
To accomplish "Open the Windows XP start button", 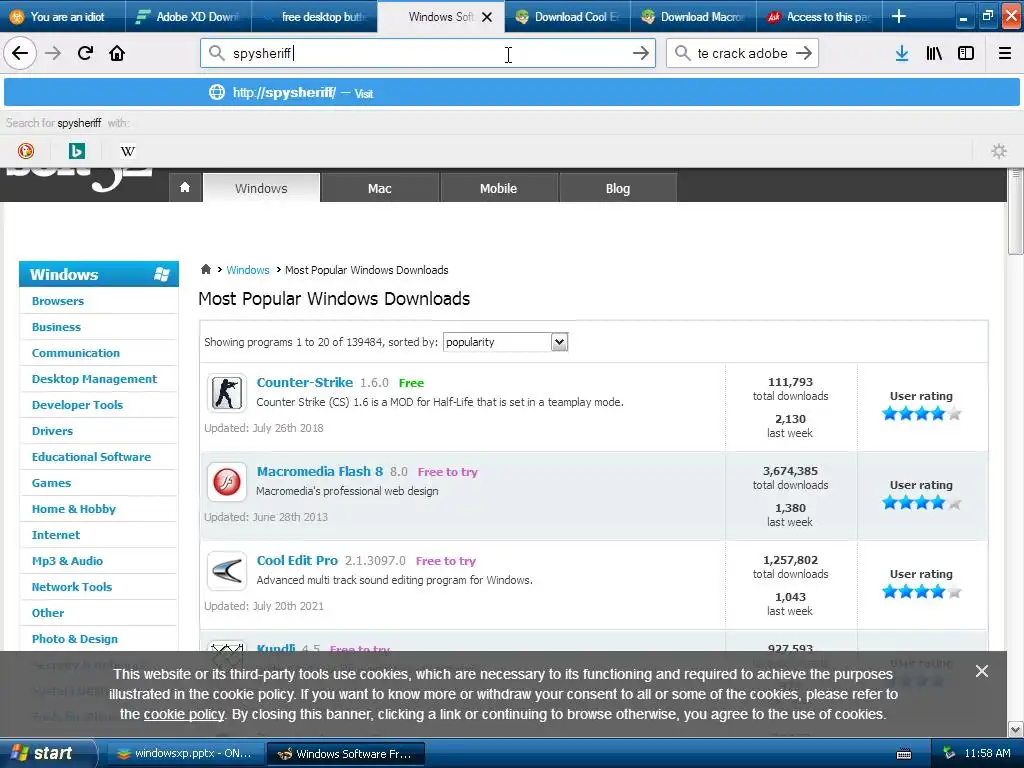I will pos(48,753).
